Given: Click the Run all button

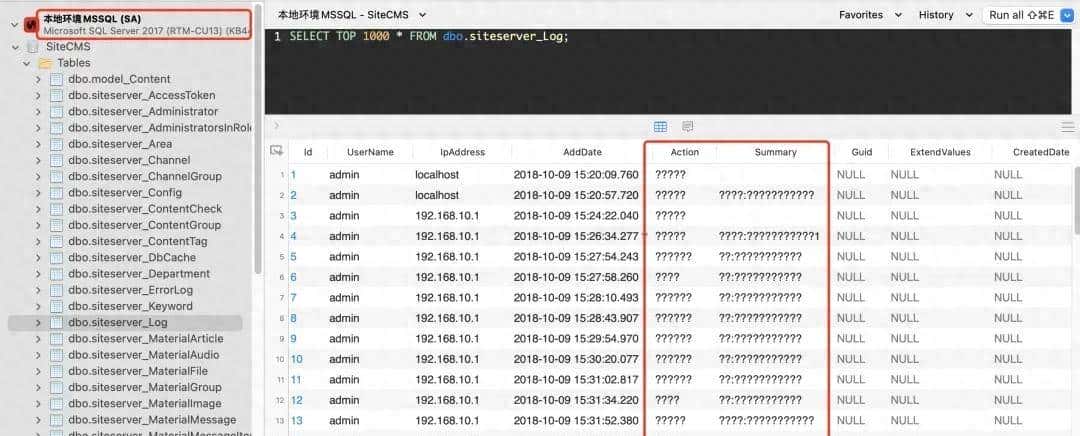Looking at the screenshot, I should [1021, 14].
